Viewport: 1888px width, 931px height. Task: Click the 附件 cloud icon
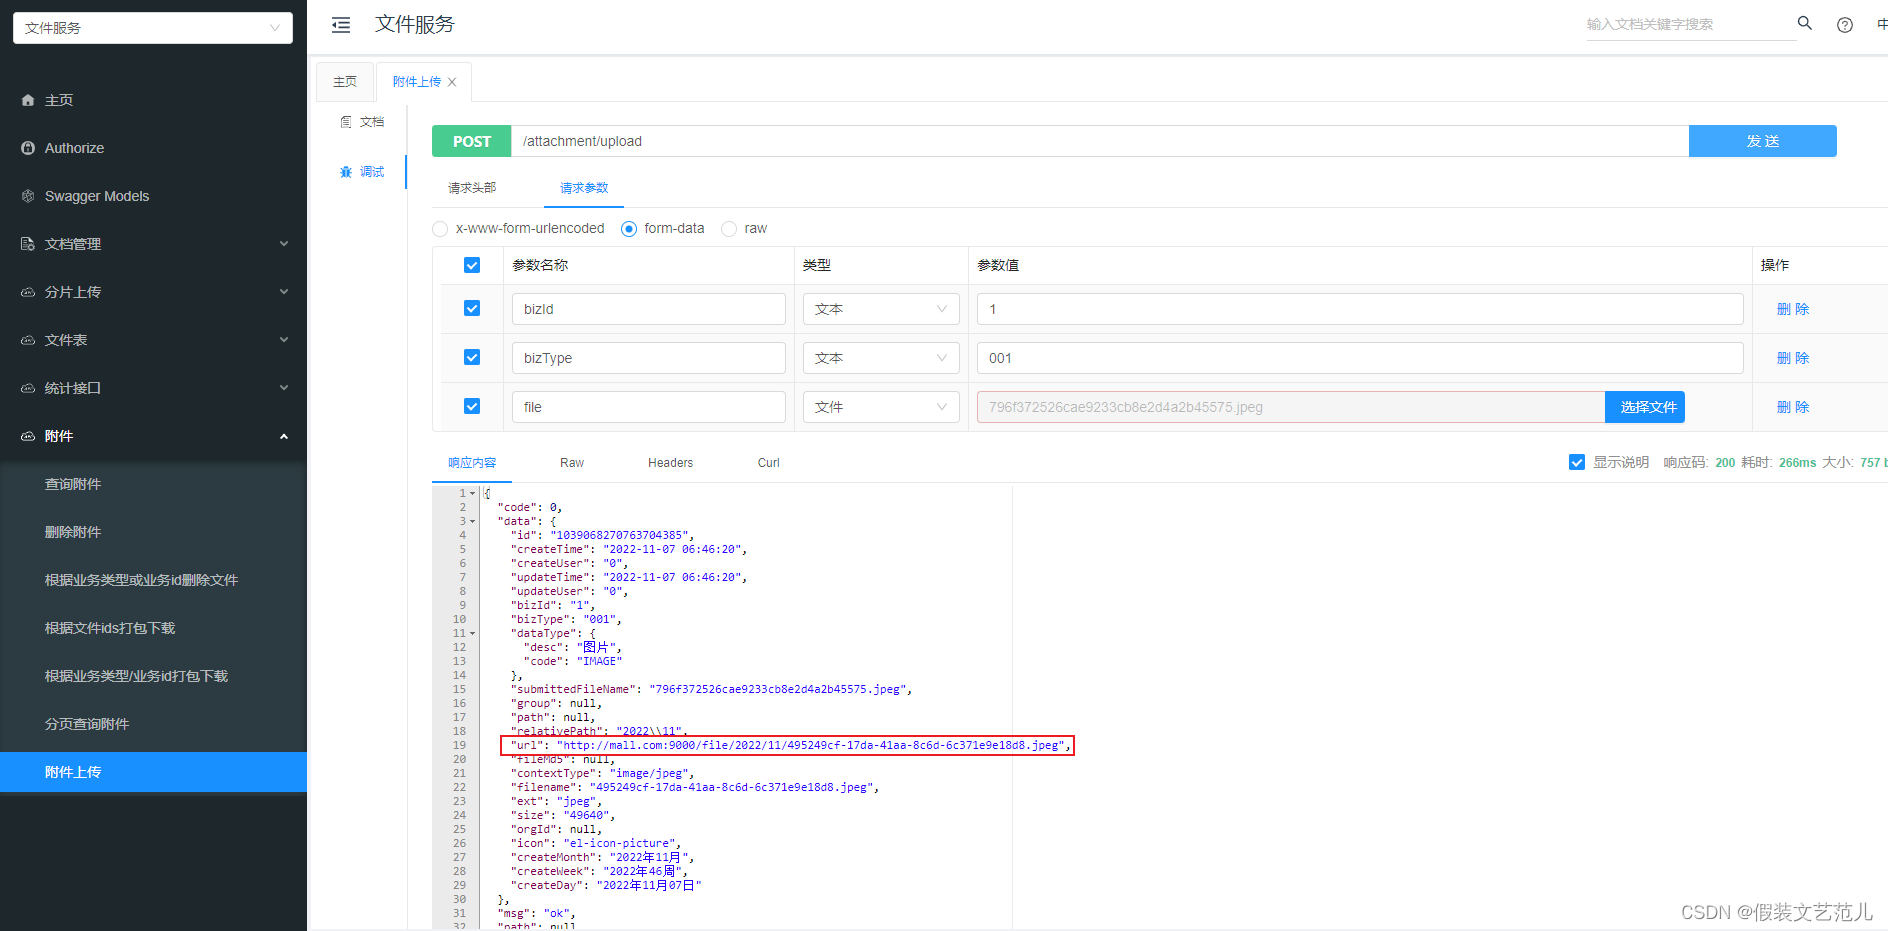(28, 436)
